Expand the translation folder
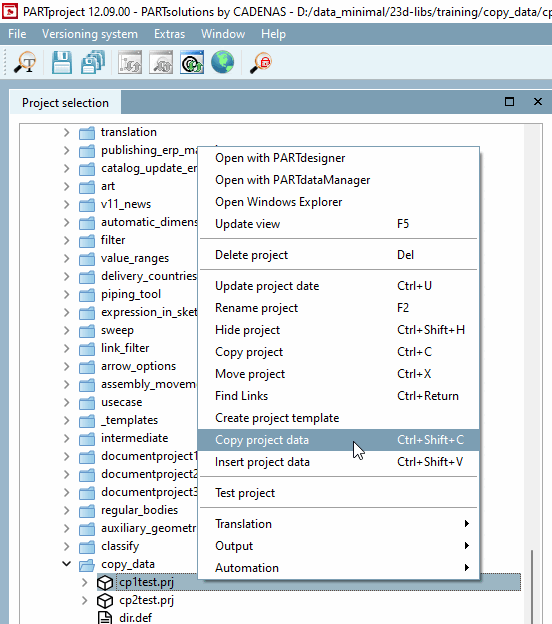Viewport: 552px width, 624px height. point(66,132)
